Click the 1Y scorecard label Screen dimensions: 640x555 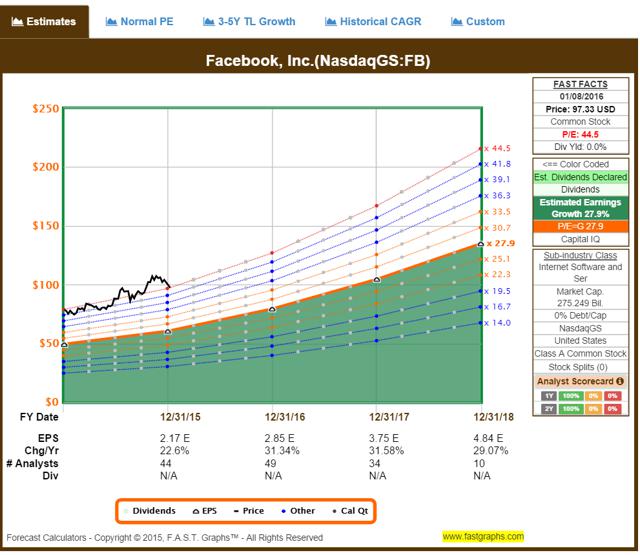[x=549, y=396]
